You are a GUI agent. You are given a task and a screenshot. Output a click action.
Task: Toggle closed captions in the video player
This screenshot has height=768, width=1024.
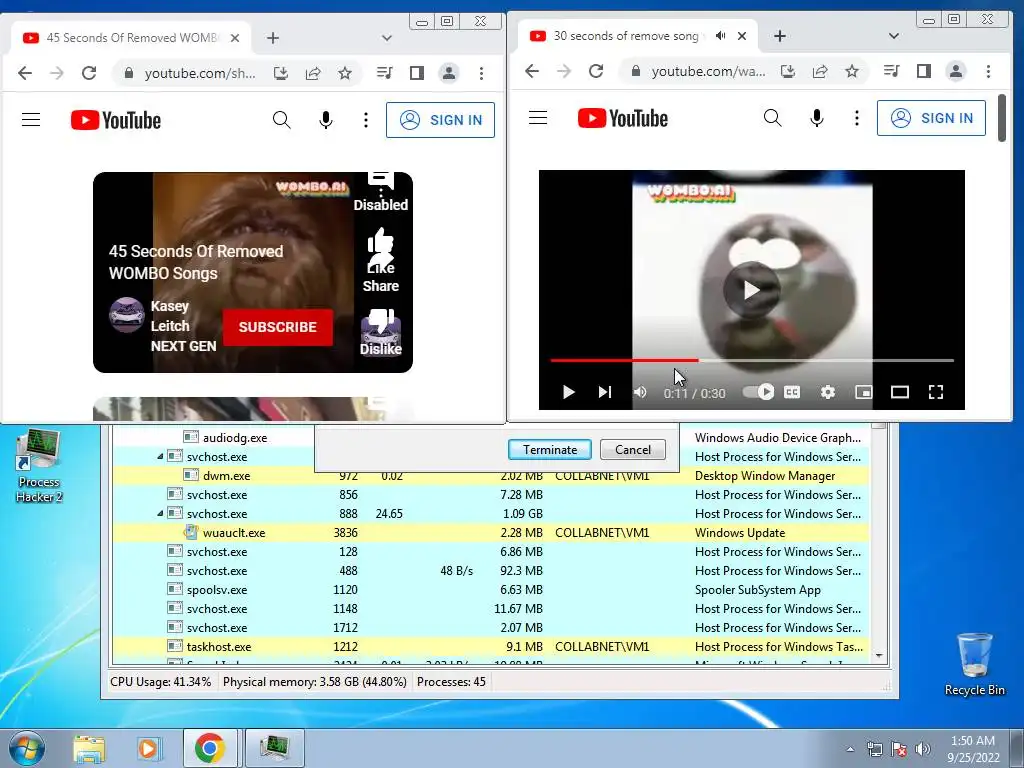pos(792,392)
